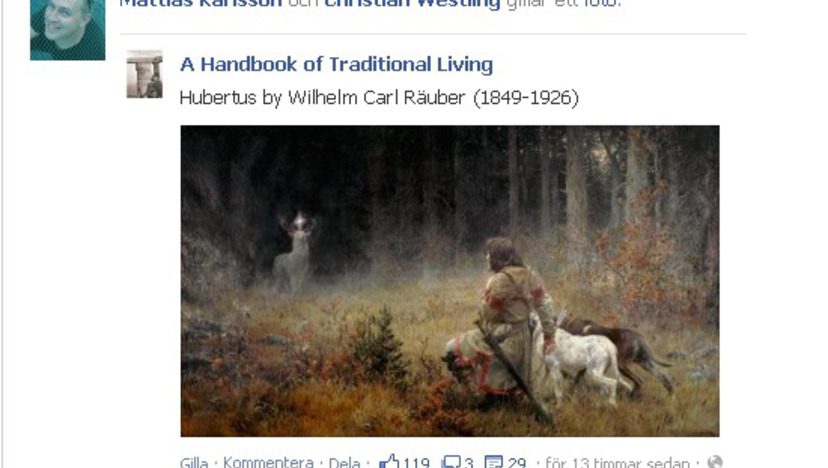The image size is (828, 468).
Task: Open the user's avatar photo
Action: [x=68, y=30]
